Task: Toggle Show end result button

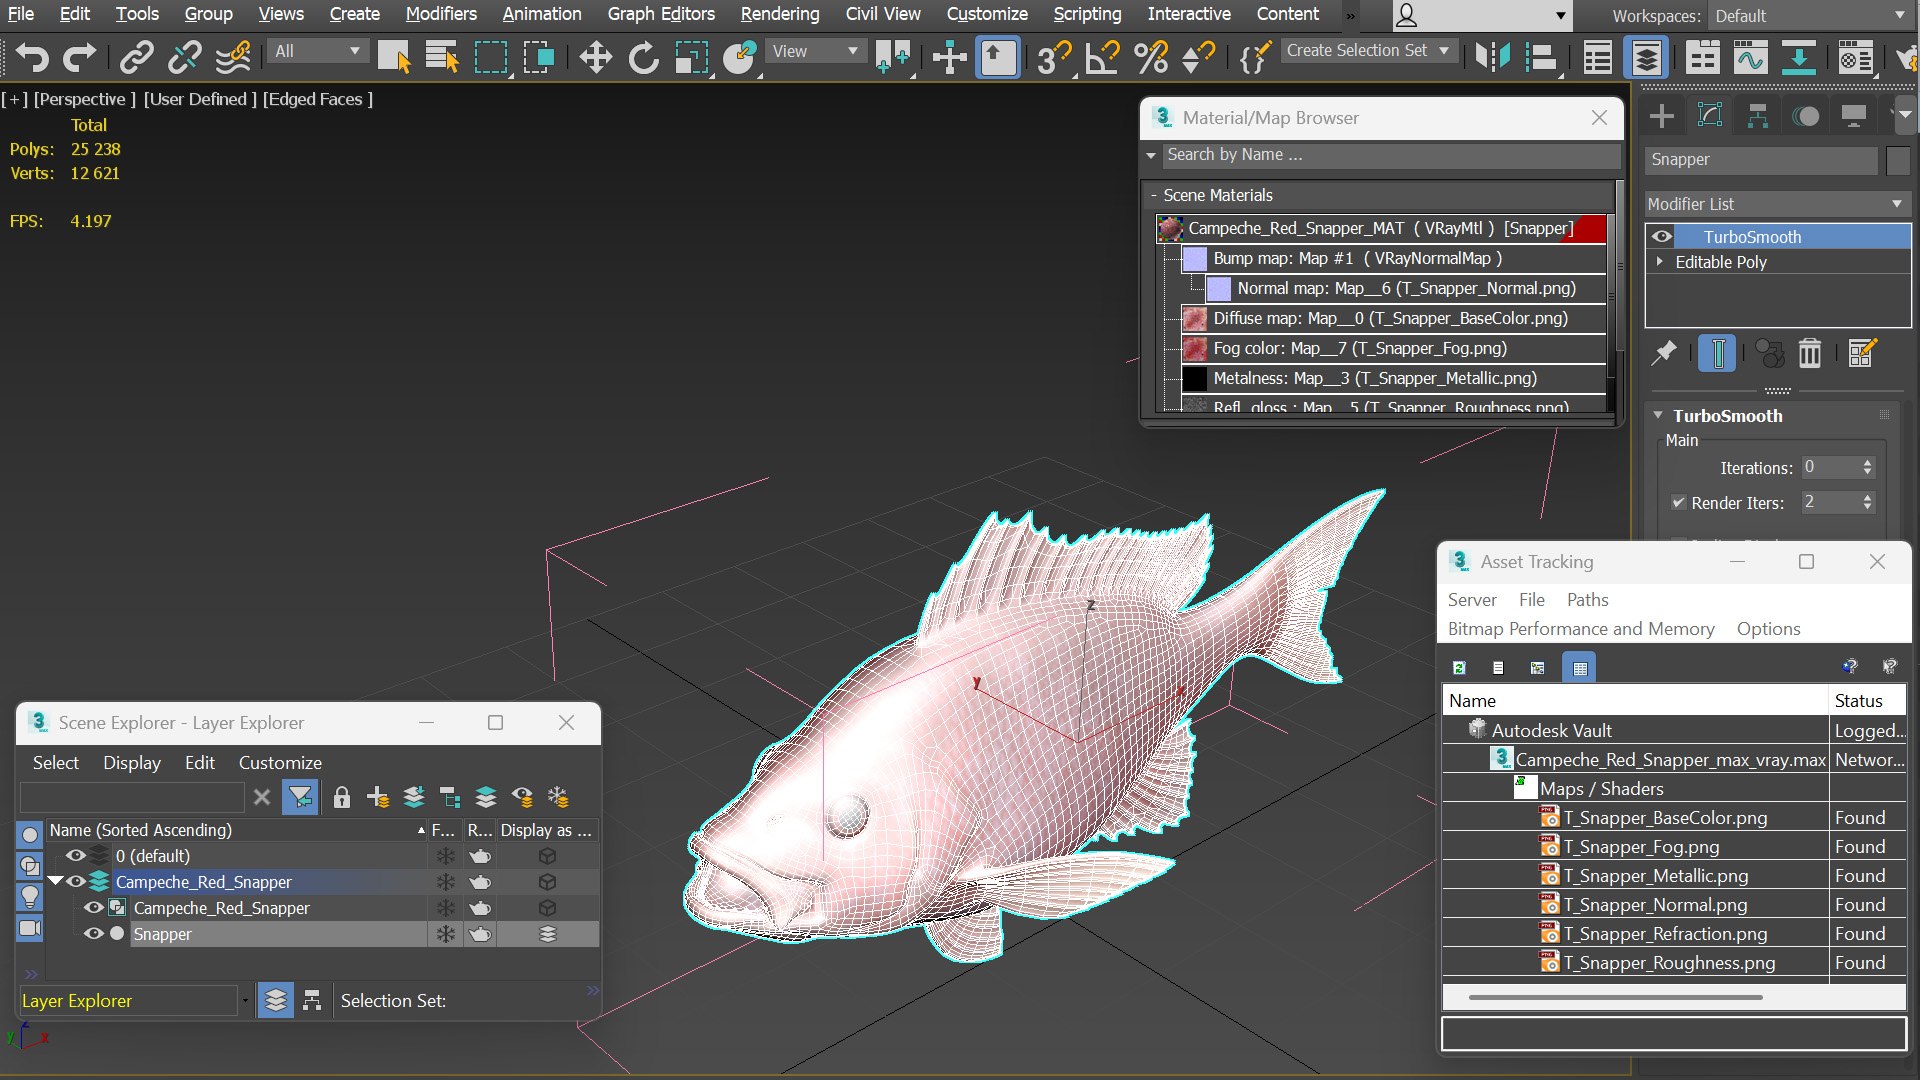Action: click(1717, 353)
